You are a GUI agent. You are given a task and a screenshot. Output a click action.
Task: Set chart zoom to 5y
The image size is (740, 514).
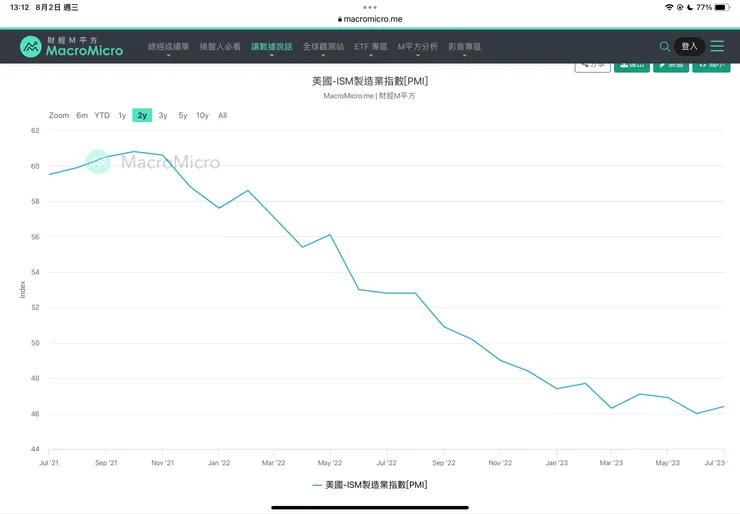click(x=183, y=115)
